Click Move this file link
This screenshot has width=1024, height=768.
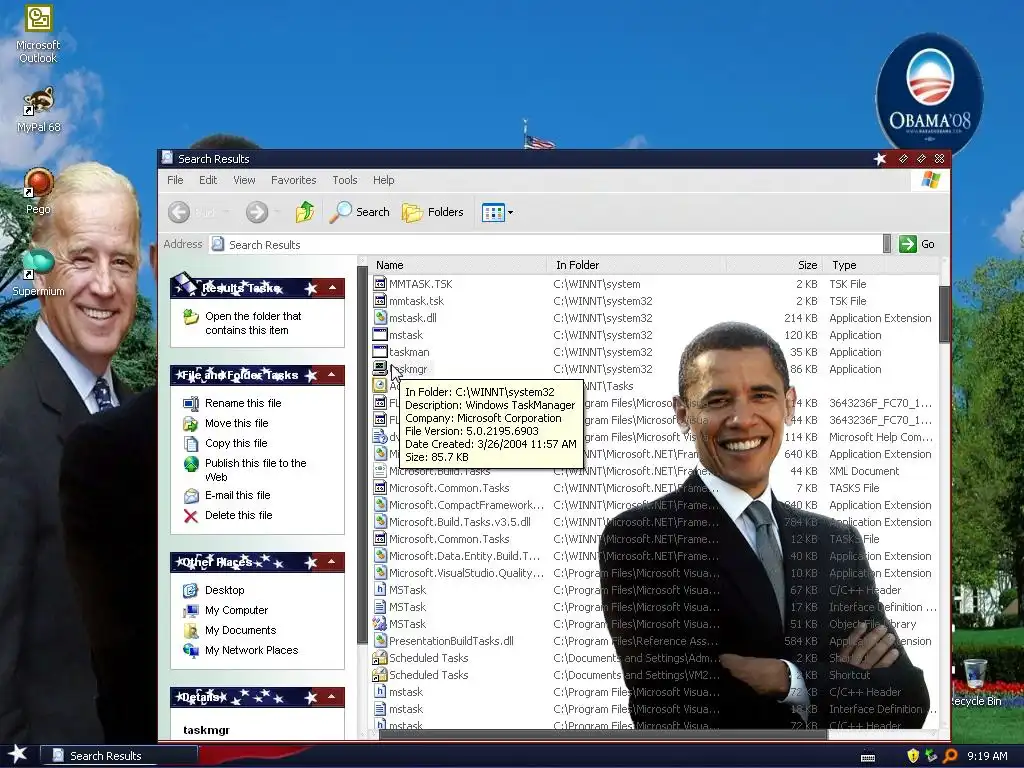coord(236,423)
